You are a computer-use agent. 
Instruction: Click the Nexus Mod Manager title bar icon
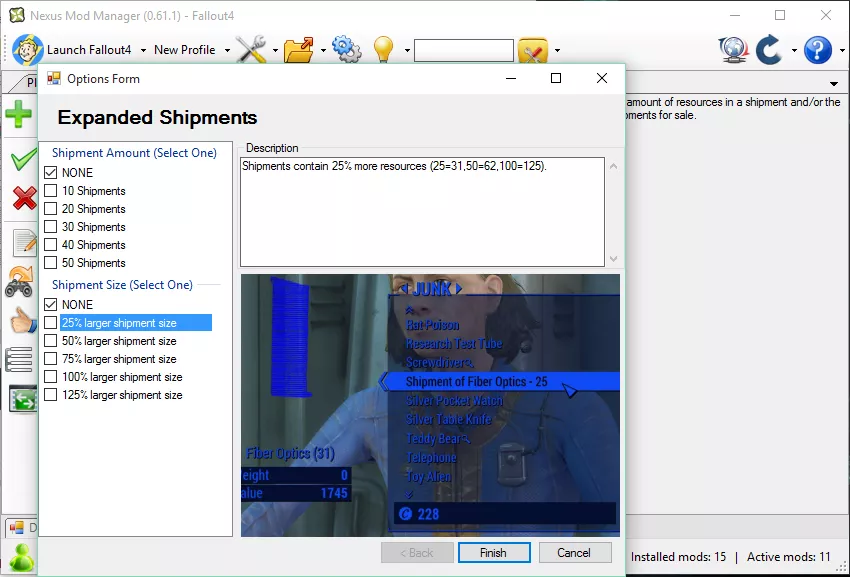click(17, 15)
